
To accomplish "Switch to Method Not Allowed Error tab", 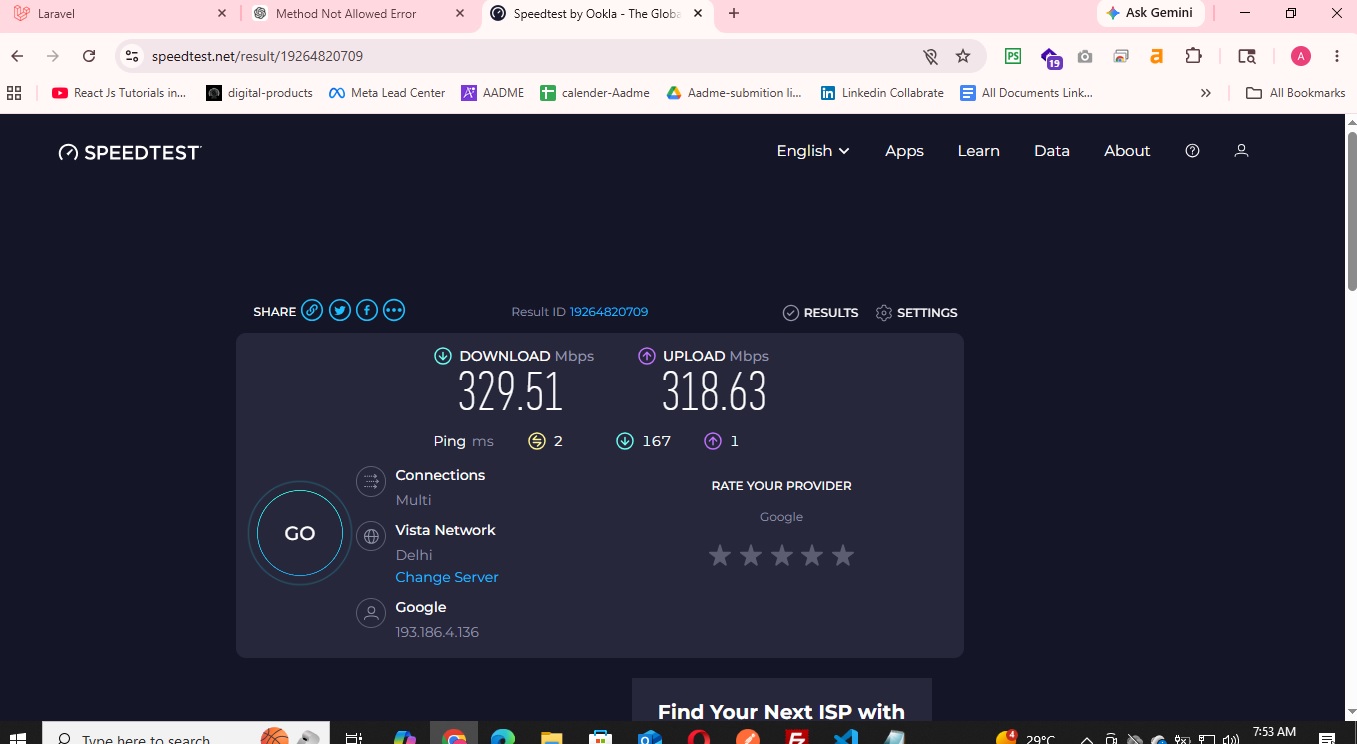I will [x=359, y=14].
